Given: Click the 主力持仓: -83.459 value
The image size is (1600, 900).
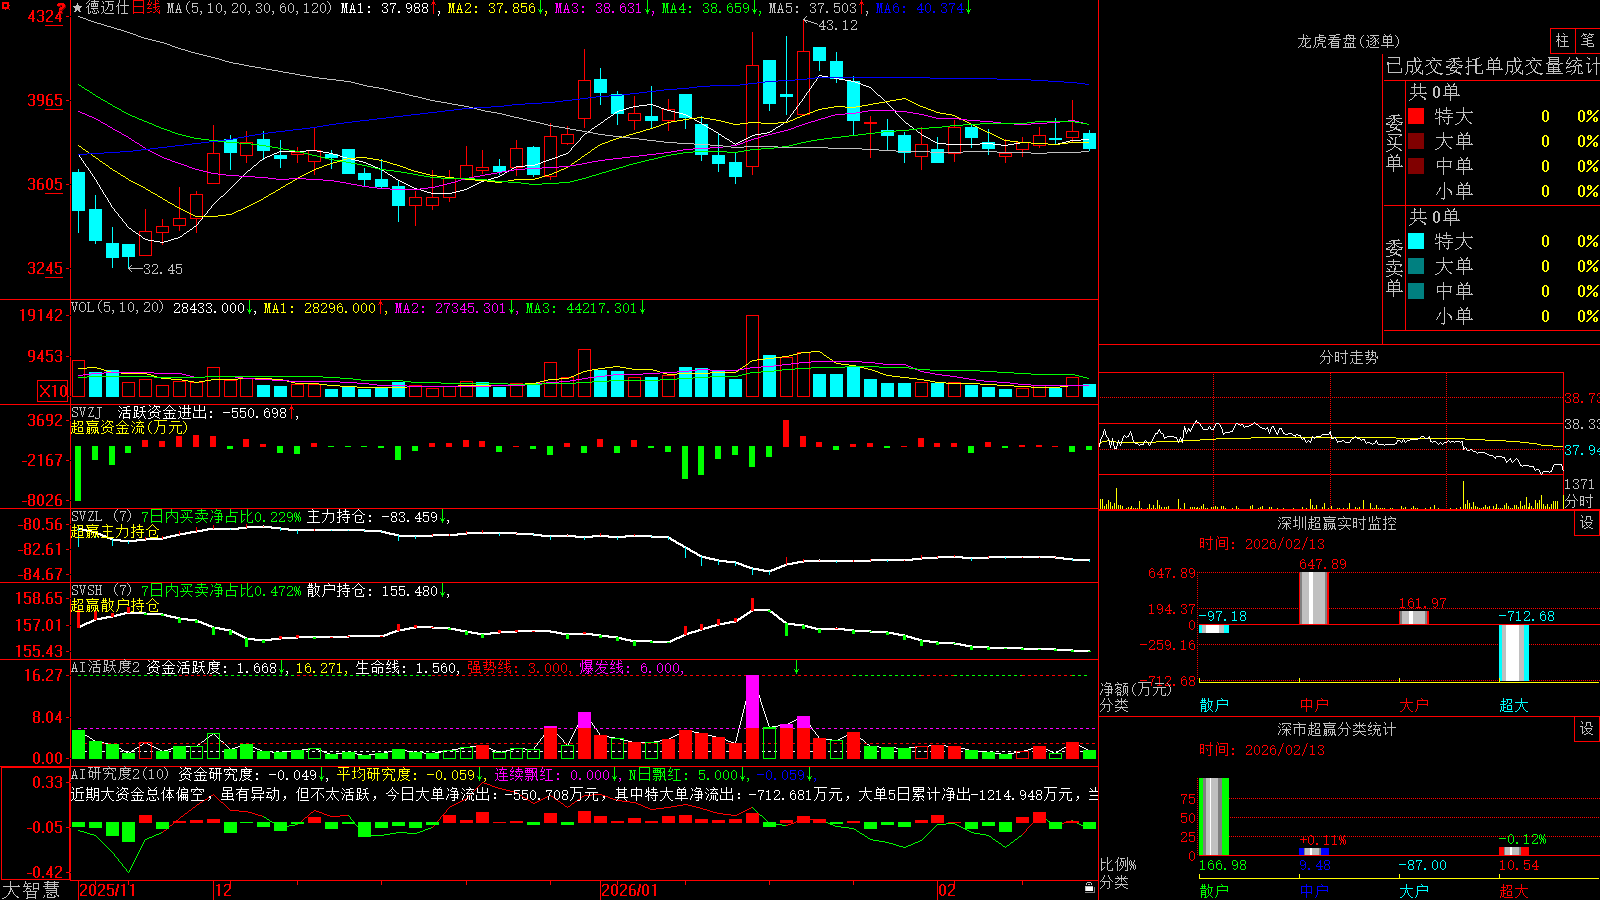Looking at the screenshot, I should point(373,517).
